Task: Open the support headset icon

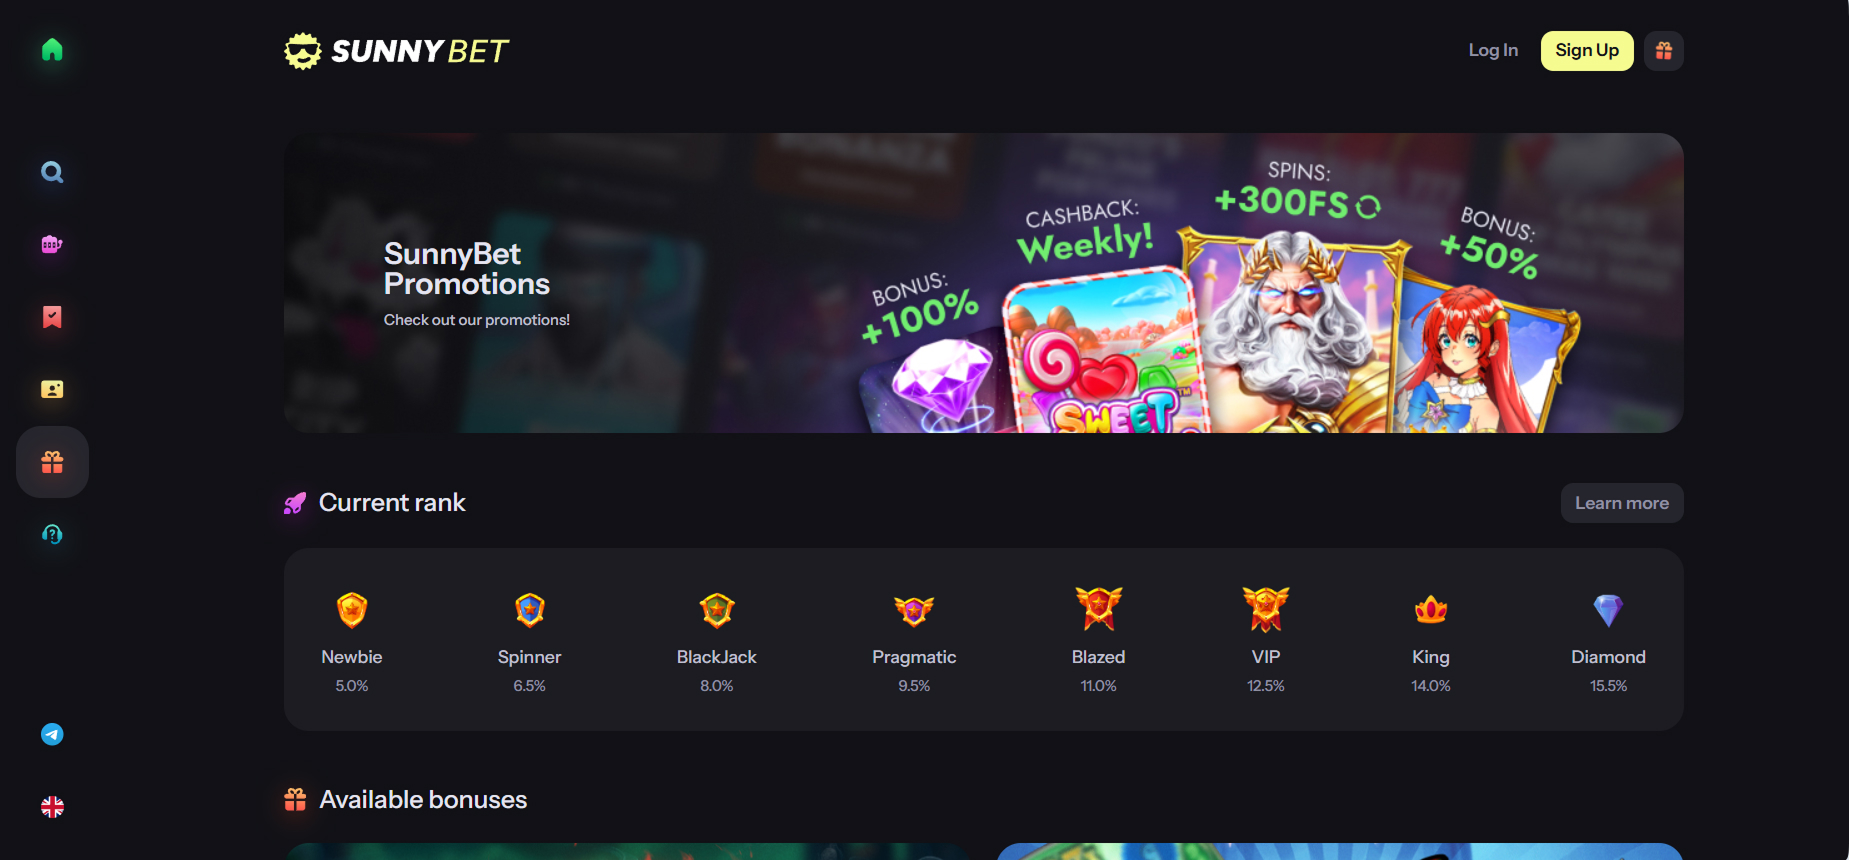Action: point(52,534)
